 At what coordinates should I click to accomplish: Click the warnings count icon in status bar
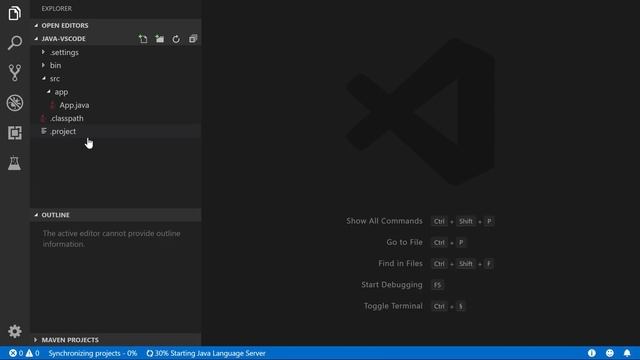point(29,353)
